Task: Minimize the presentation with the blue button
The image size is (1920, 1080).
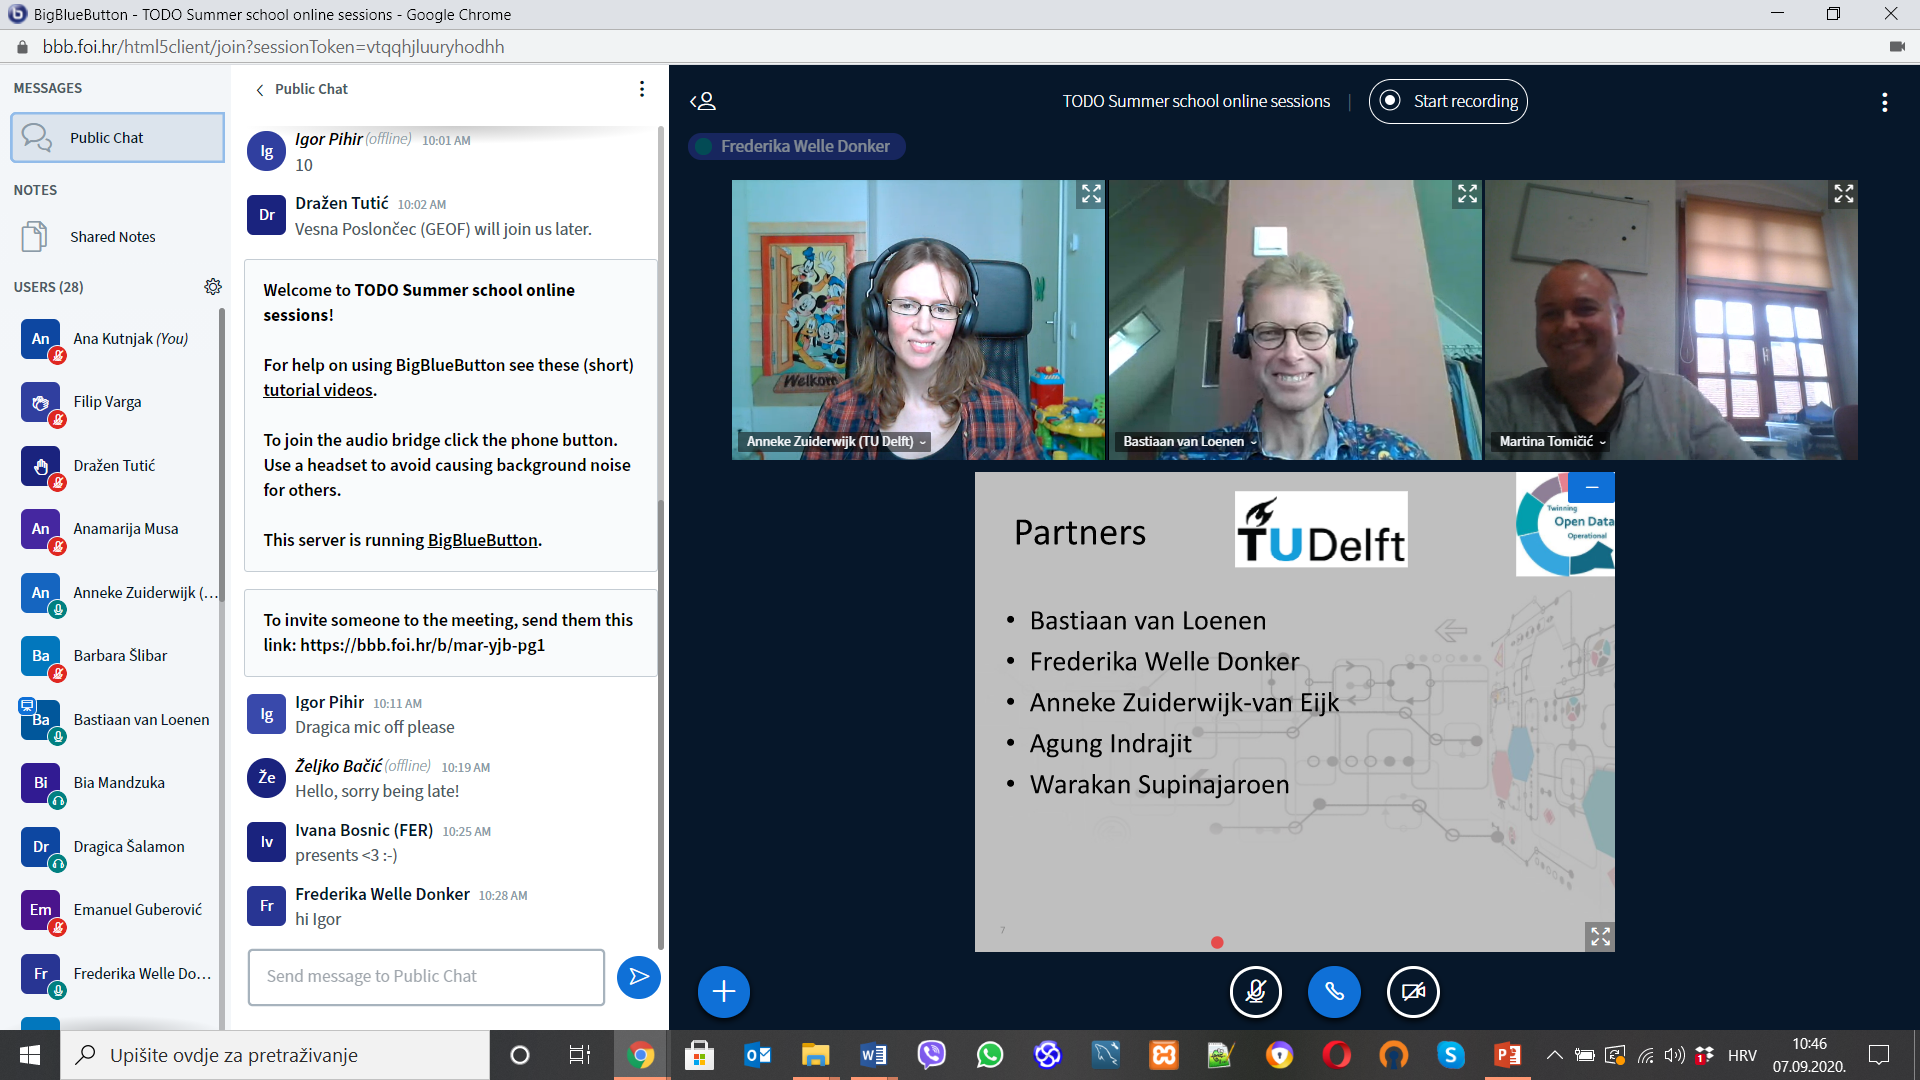Action: pyautogui.click(x=1592, y=487)
